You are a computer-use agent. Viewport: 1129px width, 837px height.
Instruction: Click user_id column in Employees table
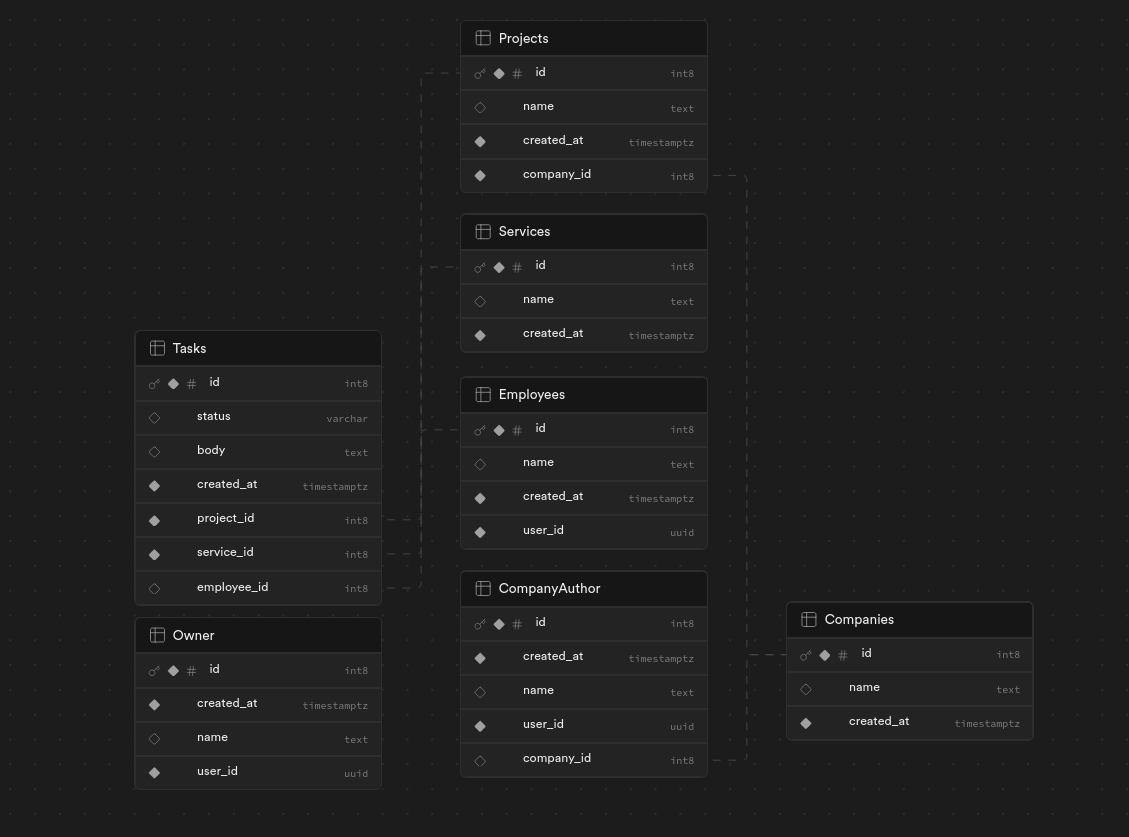(584, 532)
